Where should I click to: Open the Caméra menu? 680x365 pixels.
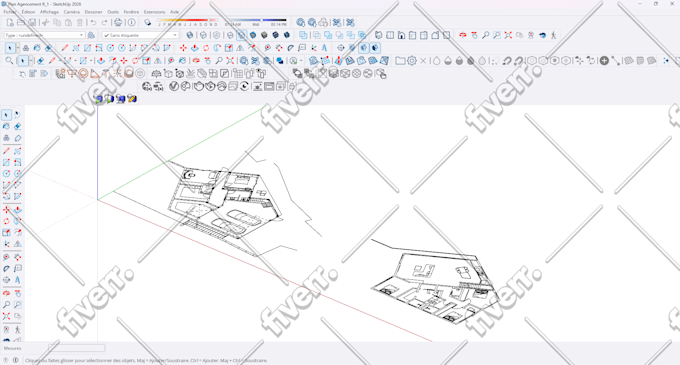(72, 12)
